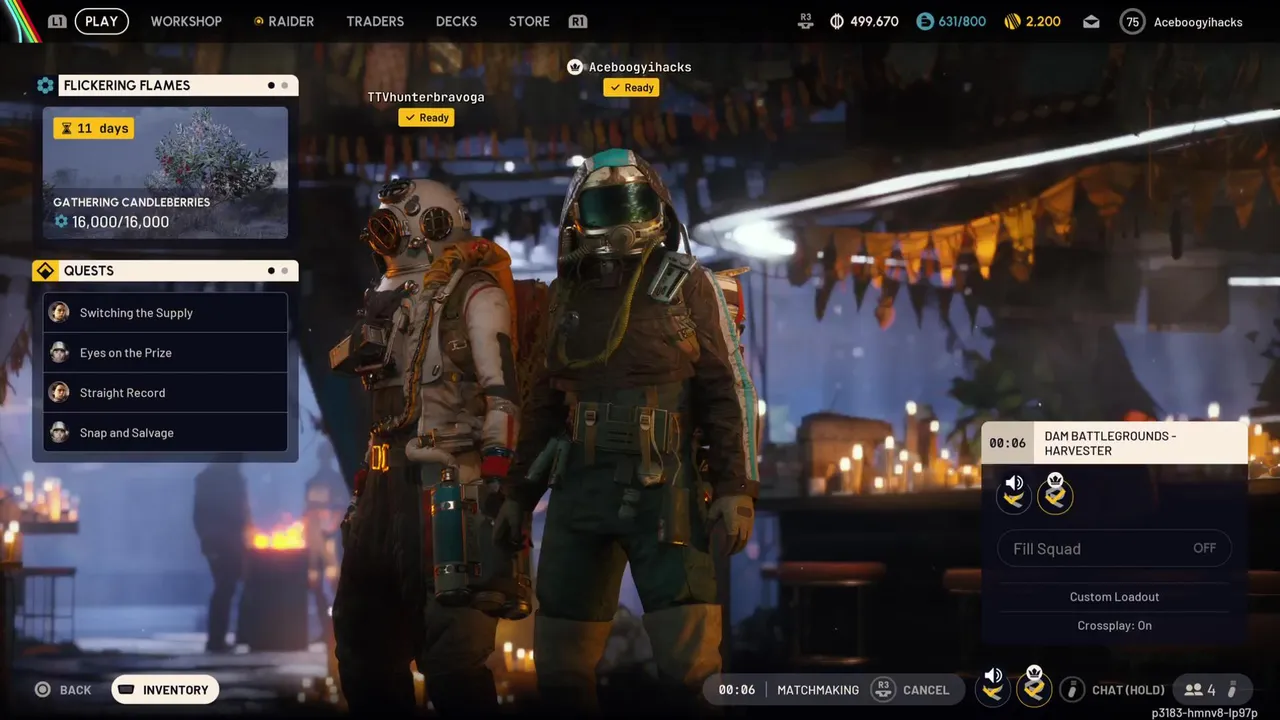Click the blue token icon beside 631/800
Screen dimensions: 1280x720
point(925,21)
